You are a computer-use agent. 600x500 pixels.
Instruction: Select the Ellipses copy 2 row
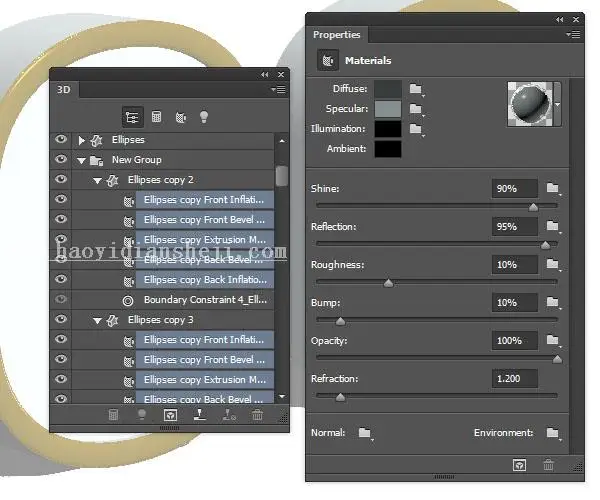tap(173, 180)
